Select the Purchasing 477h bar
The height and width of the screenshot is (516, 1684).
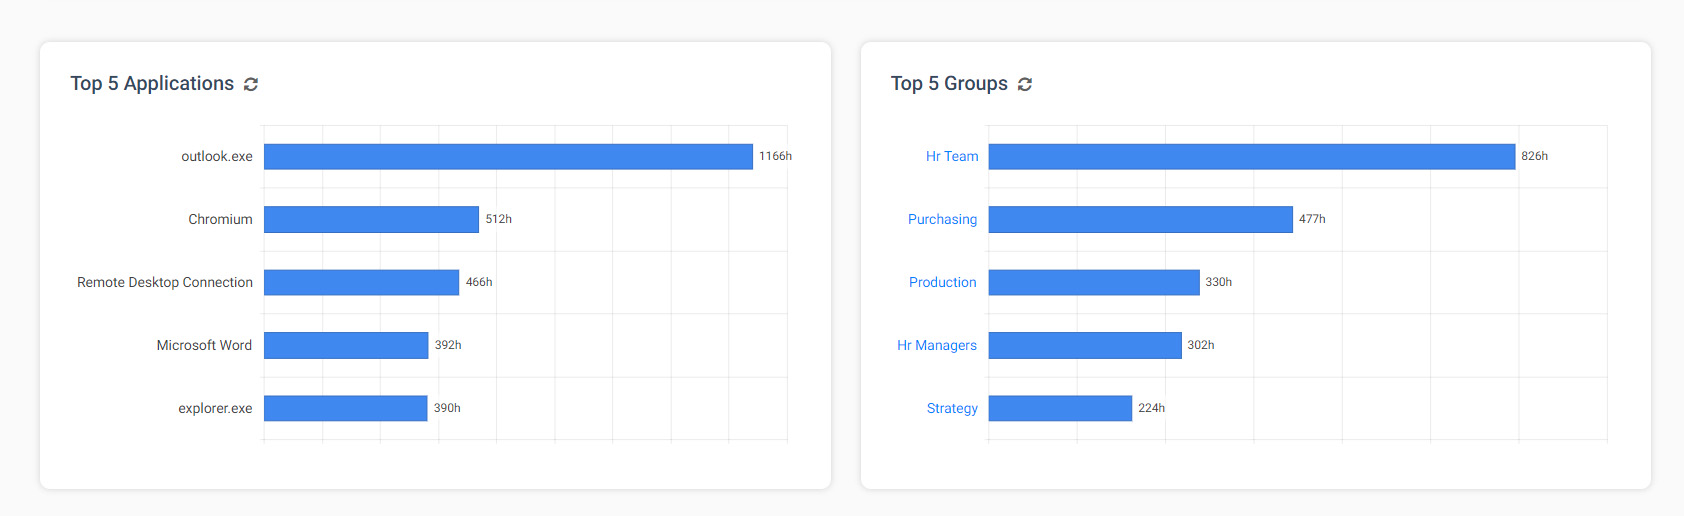click(1141, 219)
